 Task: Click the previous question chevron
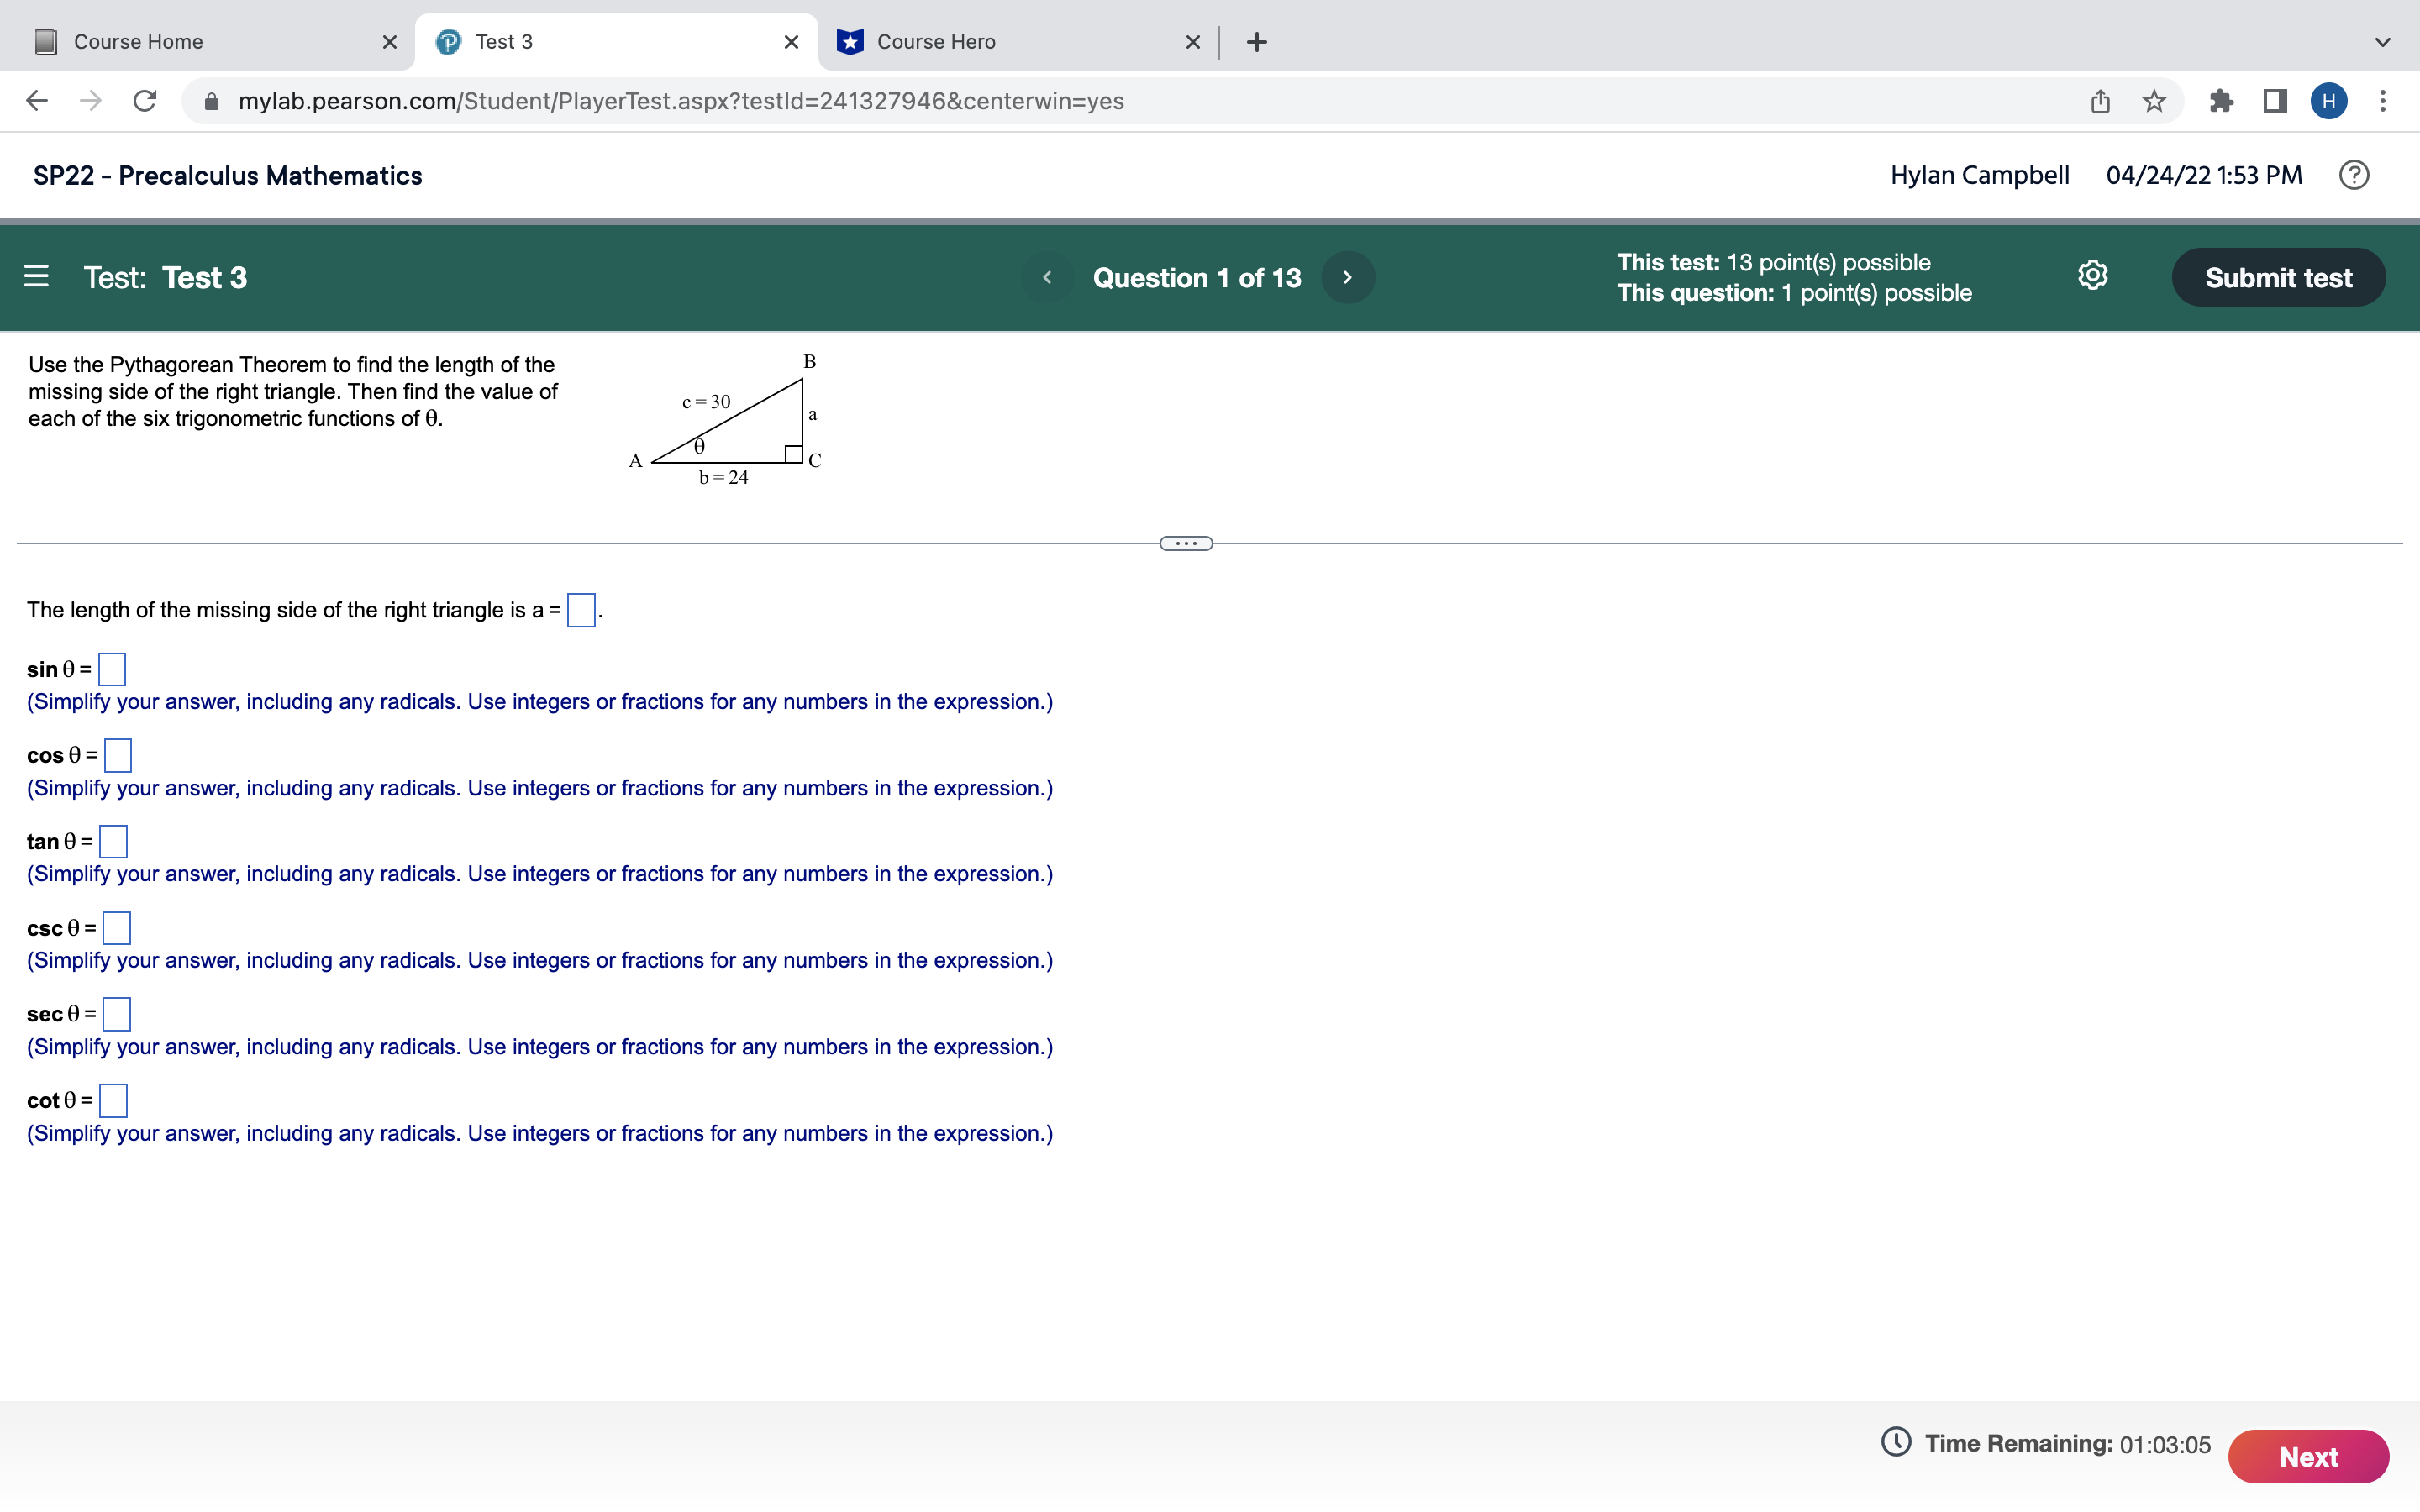1047,277
